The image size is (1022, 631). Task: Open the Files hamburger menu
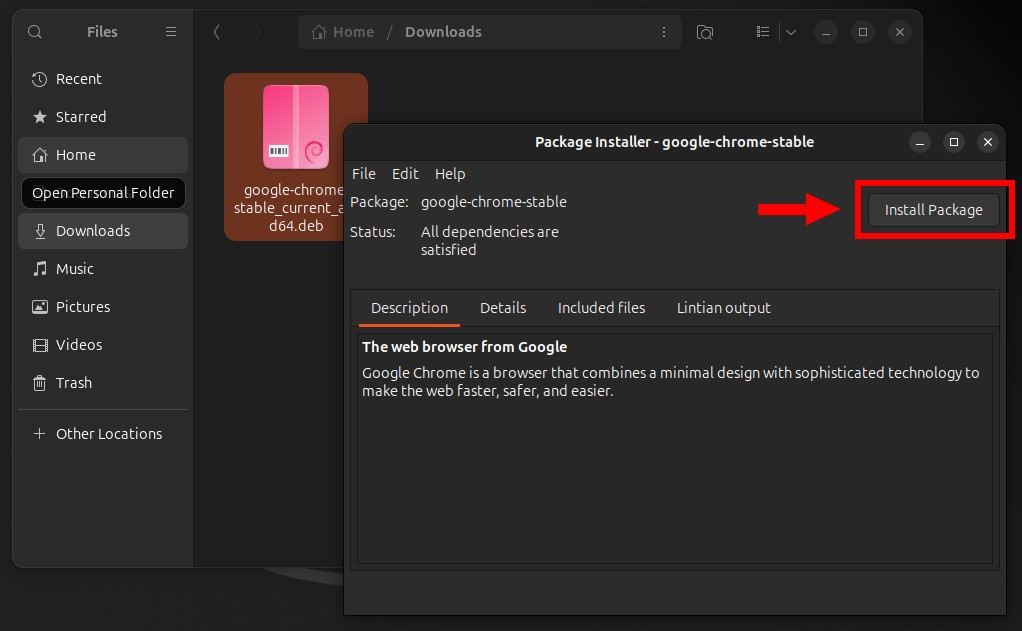coord(171,32)
